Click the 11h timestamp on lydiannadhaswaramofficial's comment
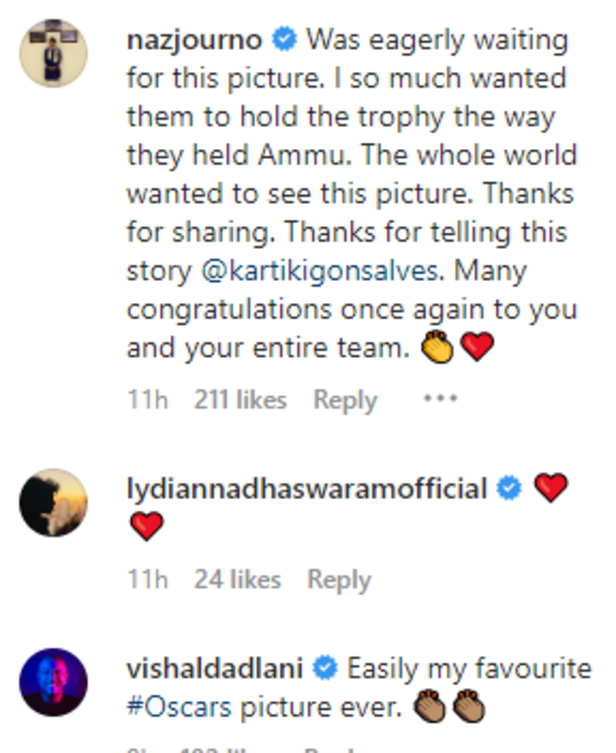 147,579
